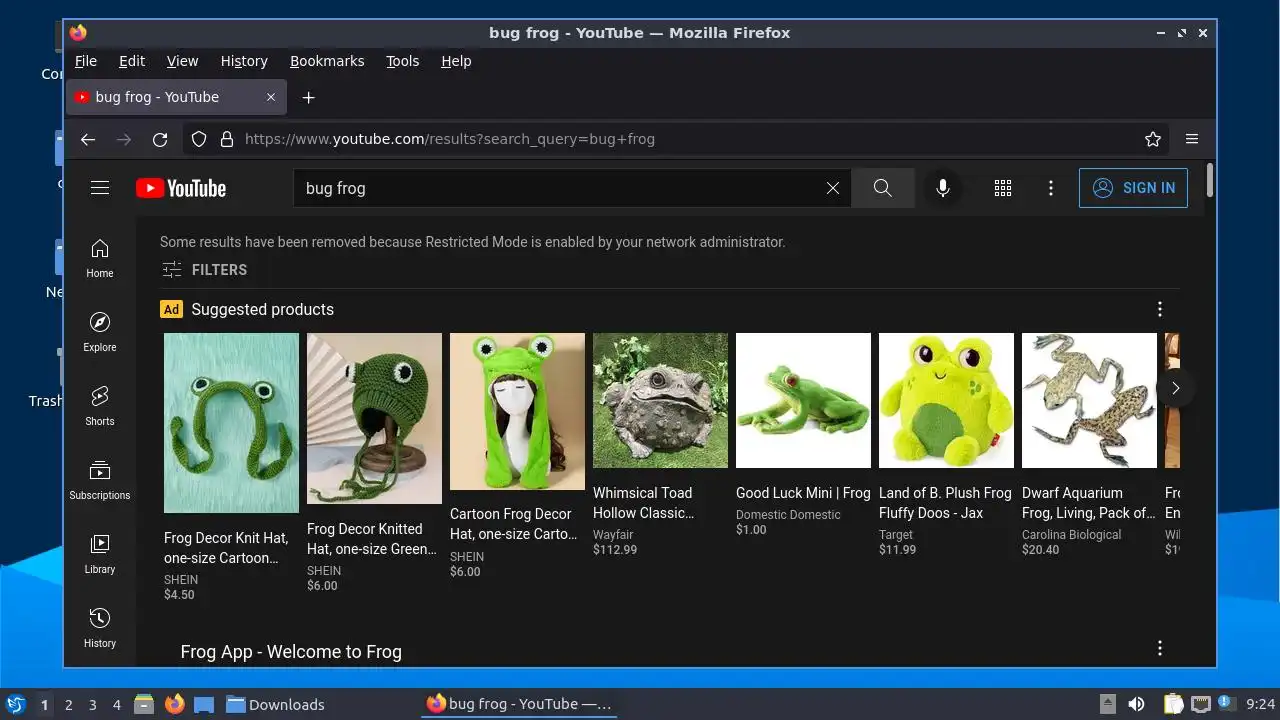1280x720 pixels.
Task: Open Explore in the sidebar
Action: pos(100,332)
